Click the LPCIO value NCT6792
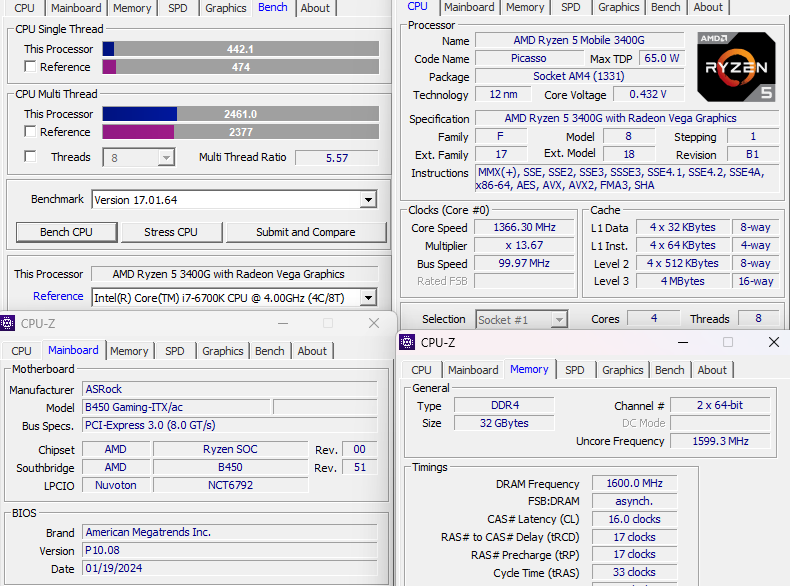Image resolution: width=790 pixels, height=586 pixels. (230, 485)
